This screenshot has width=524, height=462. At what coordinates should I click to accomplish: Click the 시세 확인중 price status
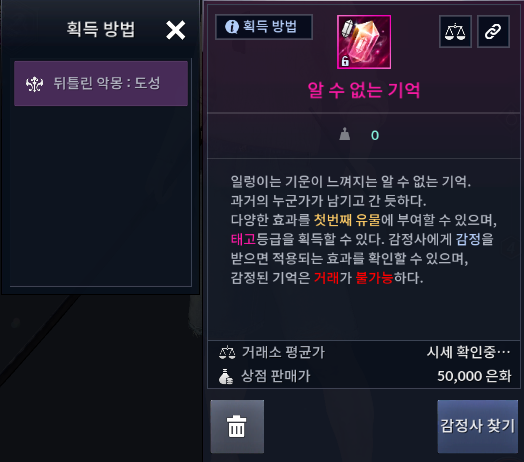[x=469, y=352]
